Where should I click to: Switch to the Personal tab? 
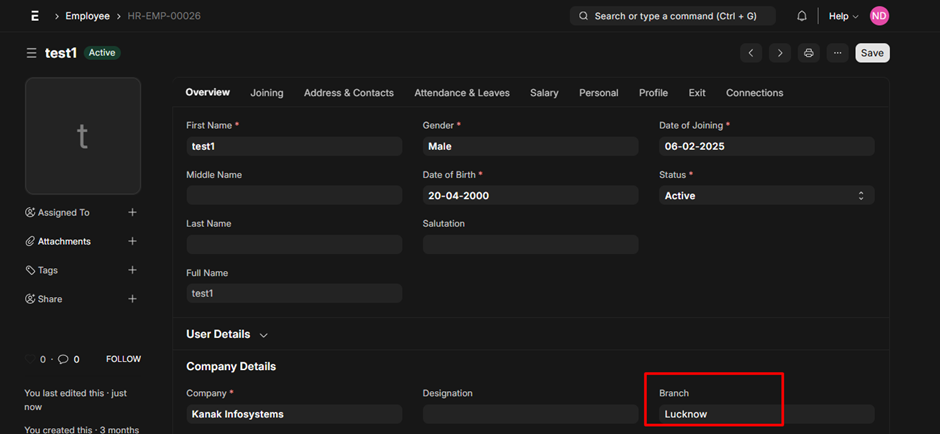tap(599, 93)
